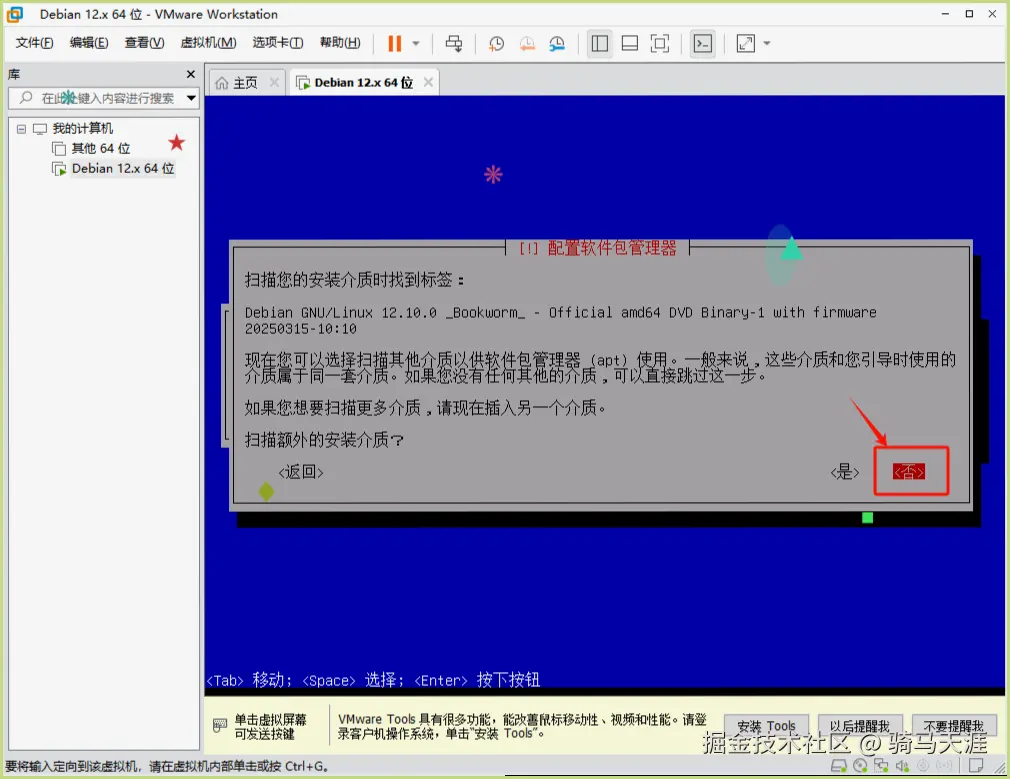
Task: Click the VM icon beside 其他 64 位
Action: [x=59, y=149]
